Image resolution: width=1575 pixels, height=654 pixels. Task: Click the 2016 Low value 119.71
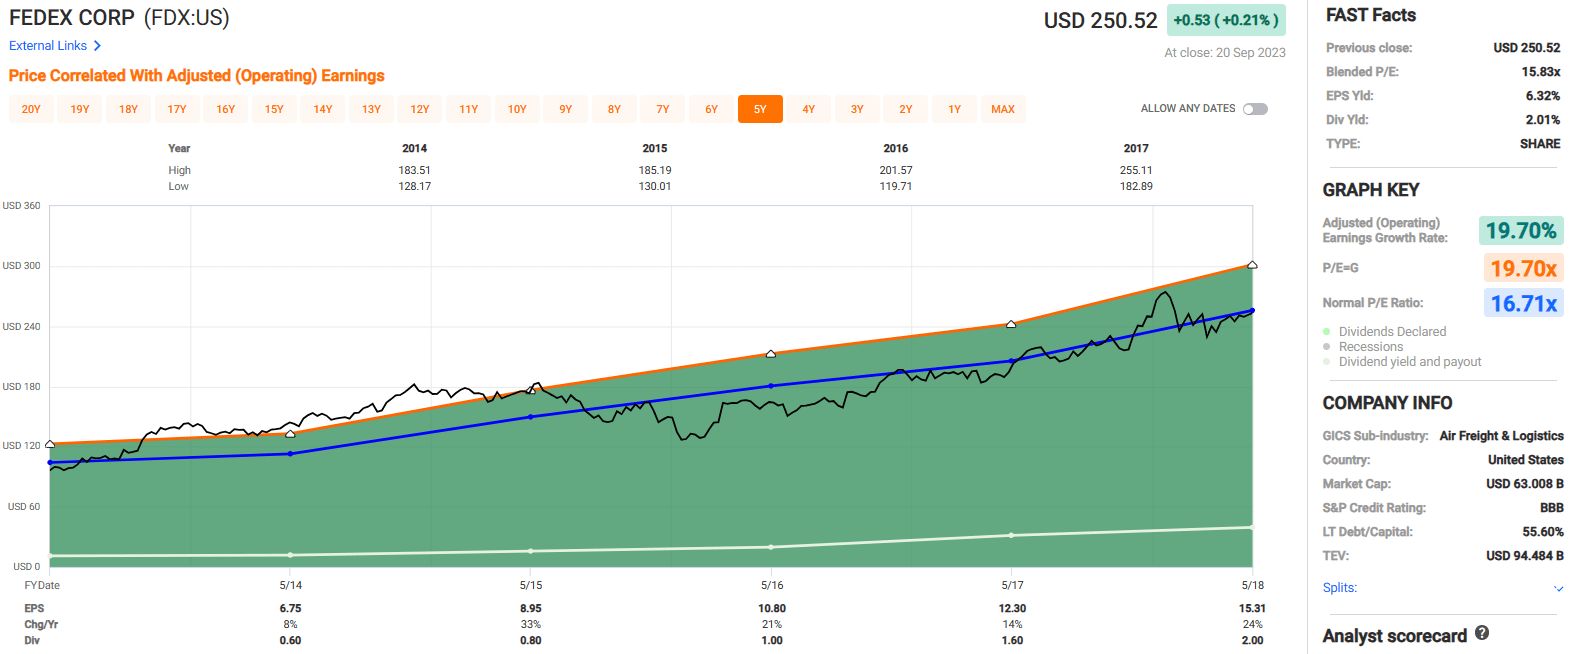pyautogui.click(x=896, y=187)
